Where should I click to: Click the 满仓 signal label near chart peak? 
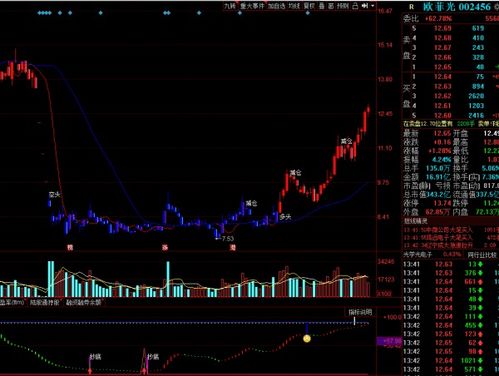[x=347, y=141]
